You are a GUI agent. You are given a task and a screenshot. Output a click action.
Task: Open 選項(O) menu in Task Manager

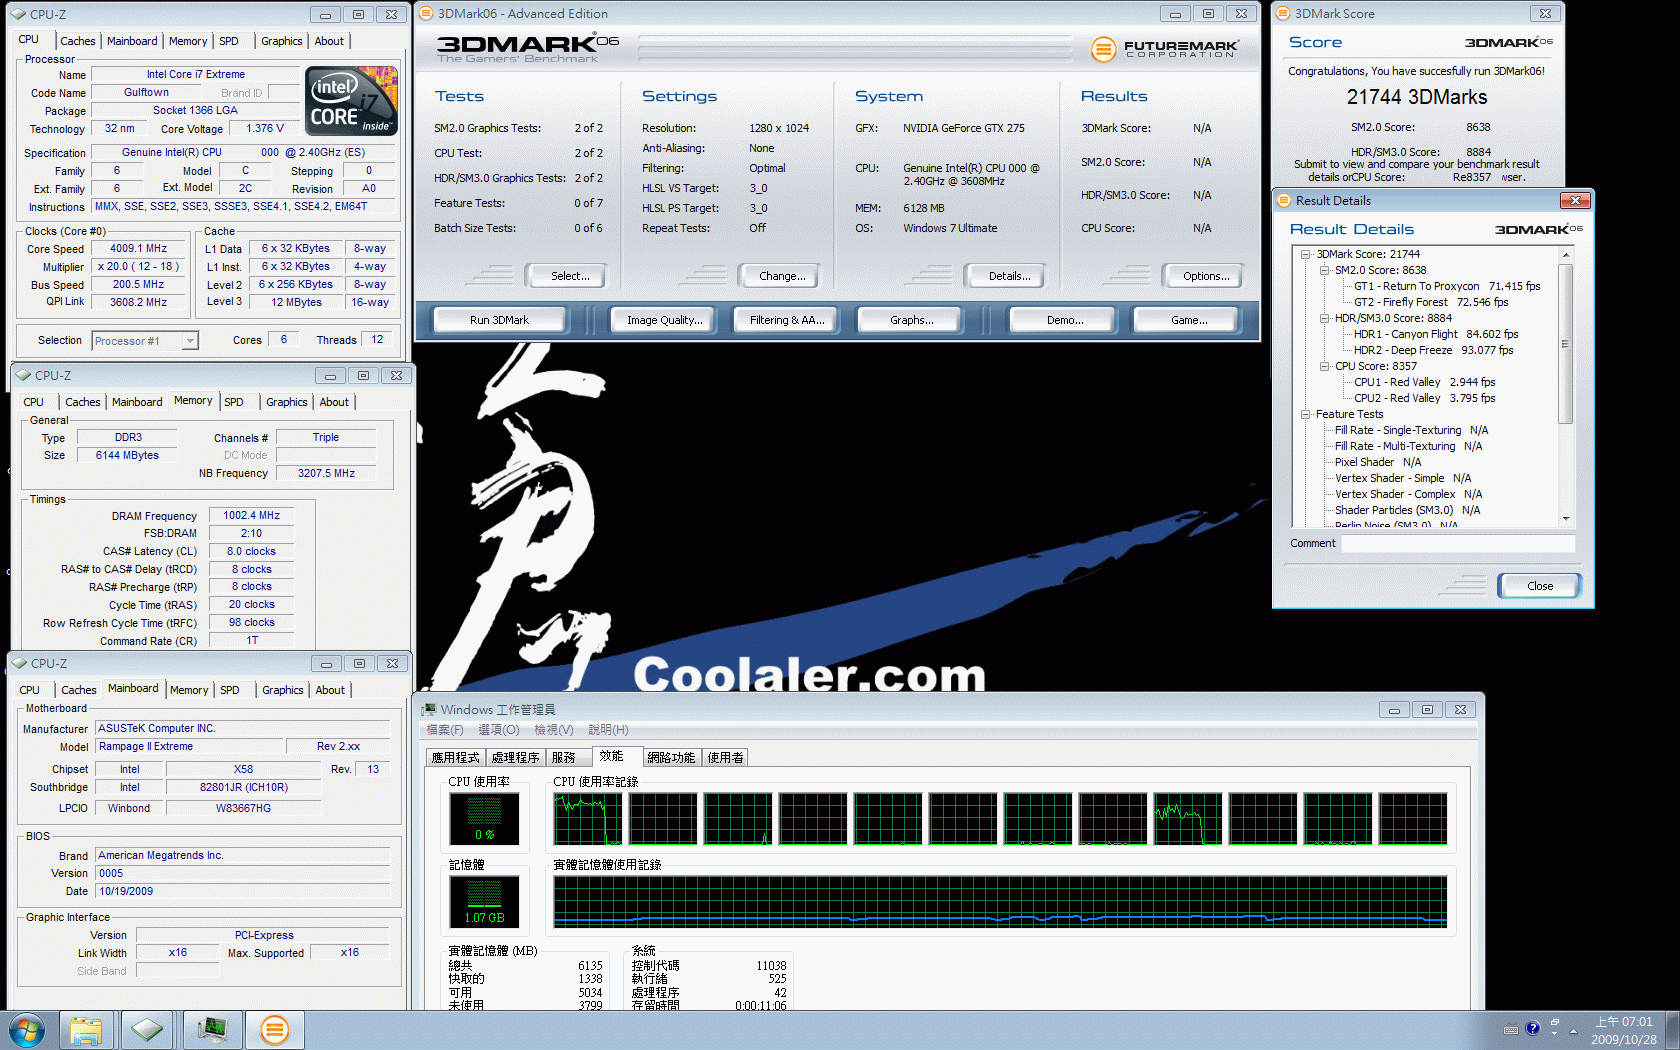point(498,730)
